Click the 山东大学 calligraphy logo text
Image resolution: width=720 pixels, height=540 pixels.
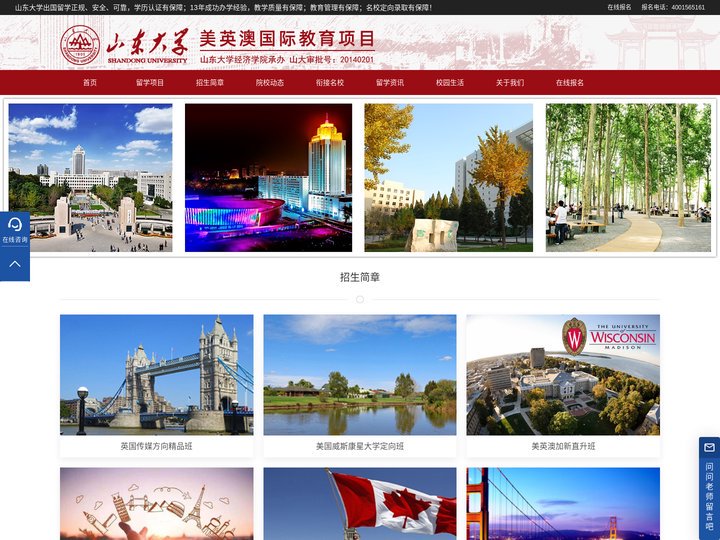click(x=147, y=42)
